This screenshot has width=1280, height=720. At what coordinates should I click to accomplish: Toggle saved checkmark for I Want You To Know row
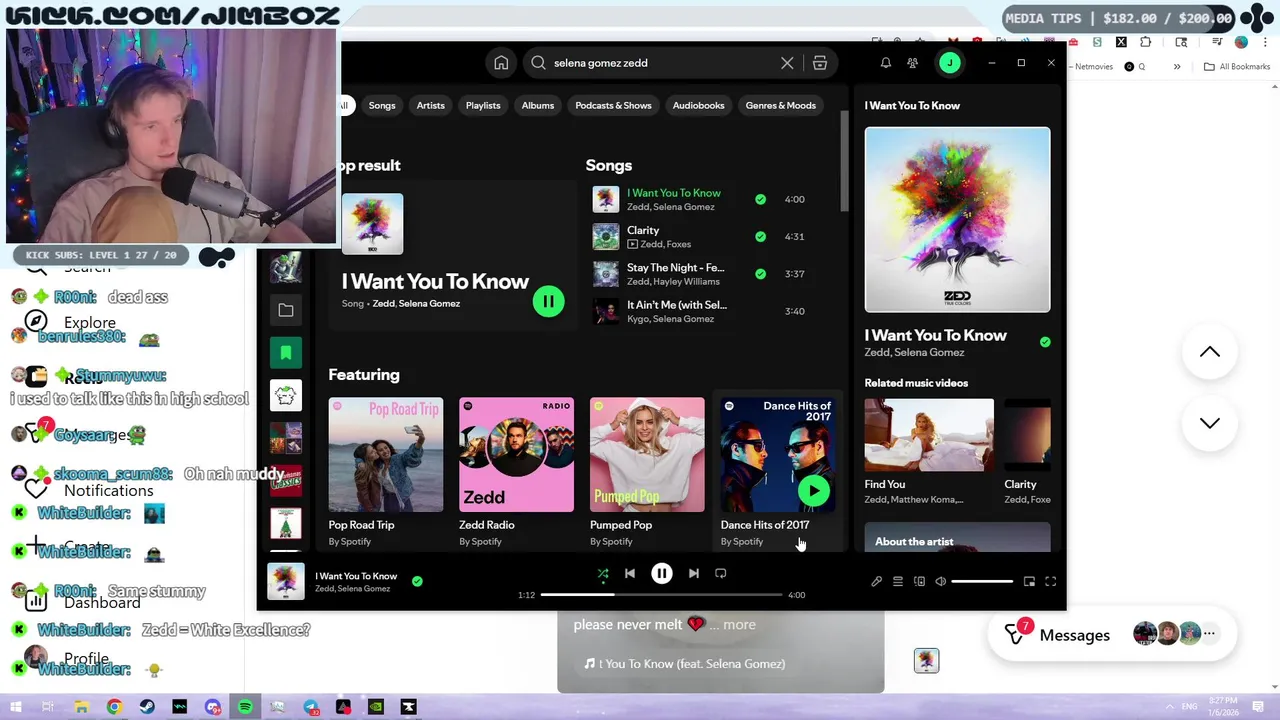(x=760, y=199)
